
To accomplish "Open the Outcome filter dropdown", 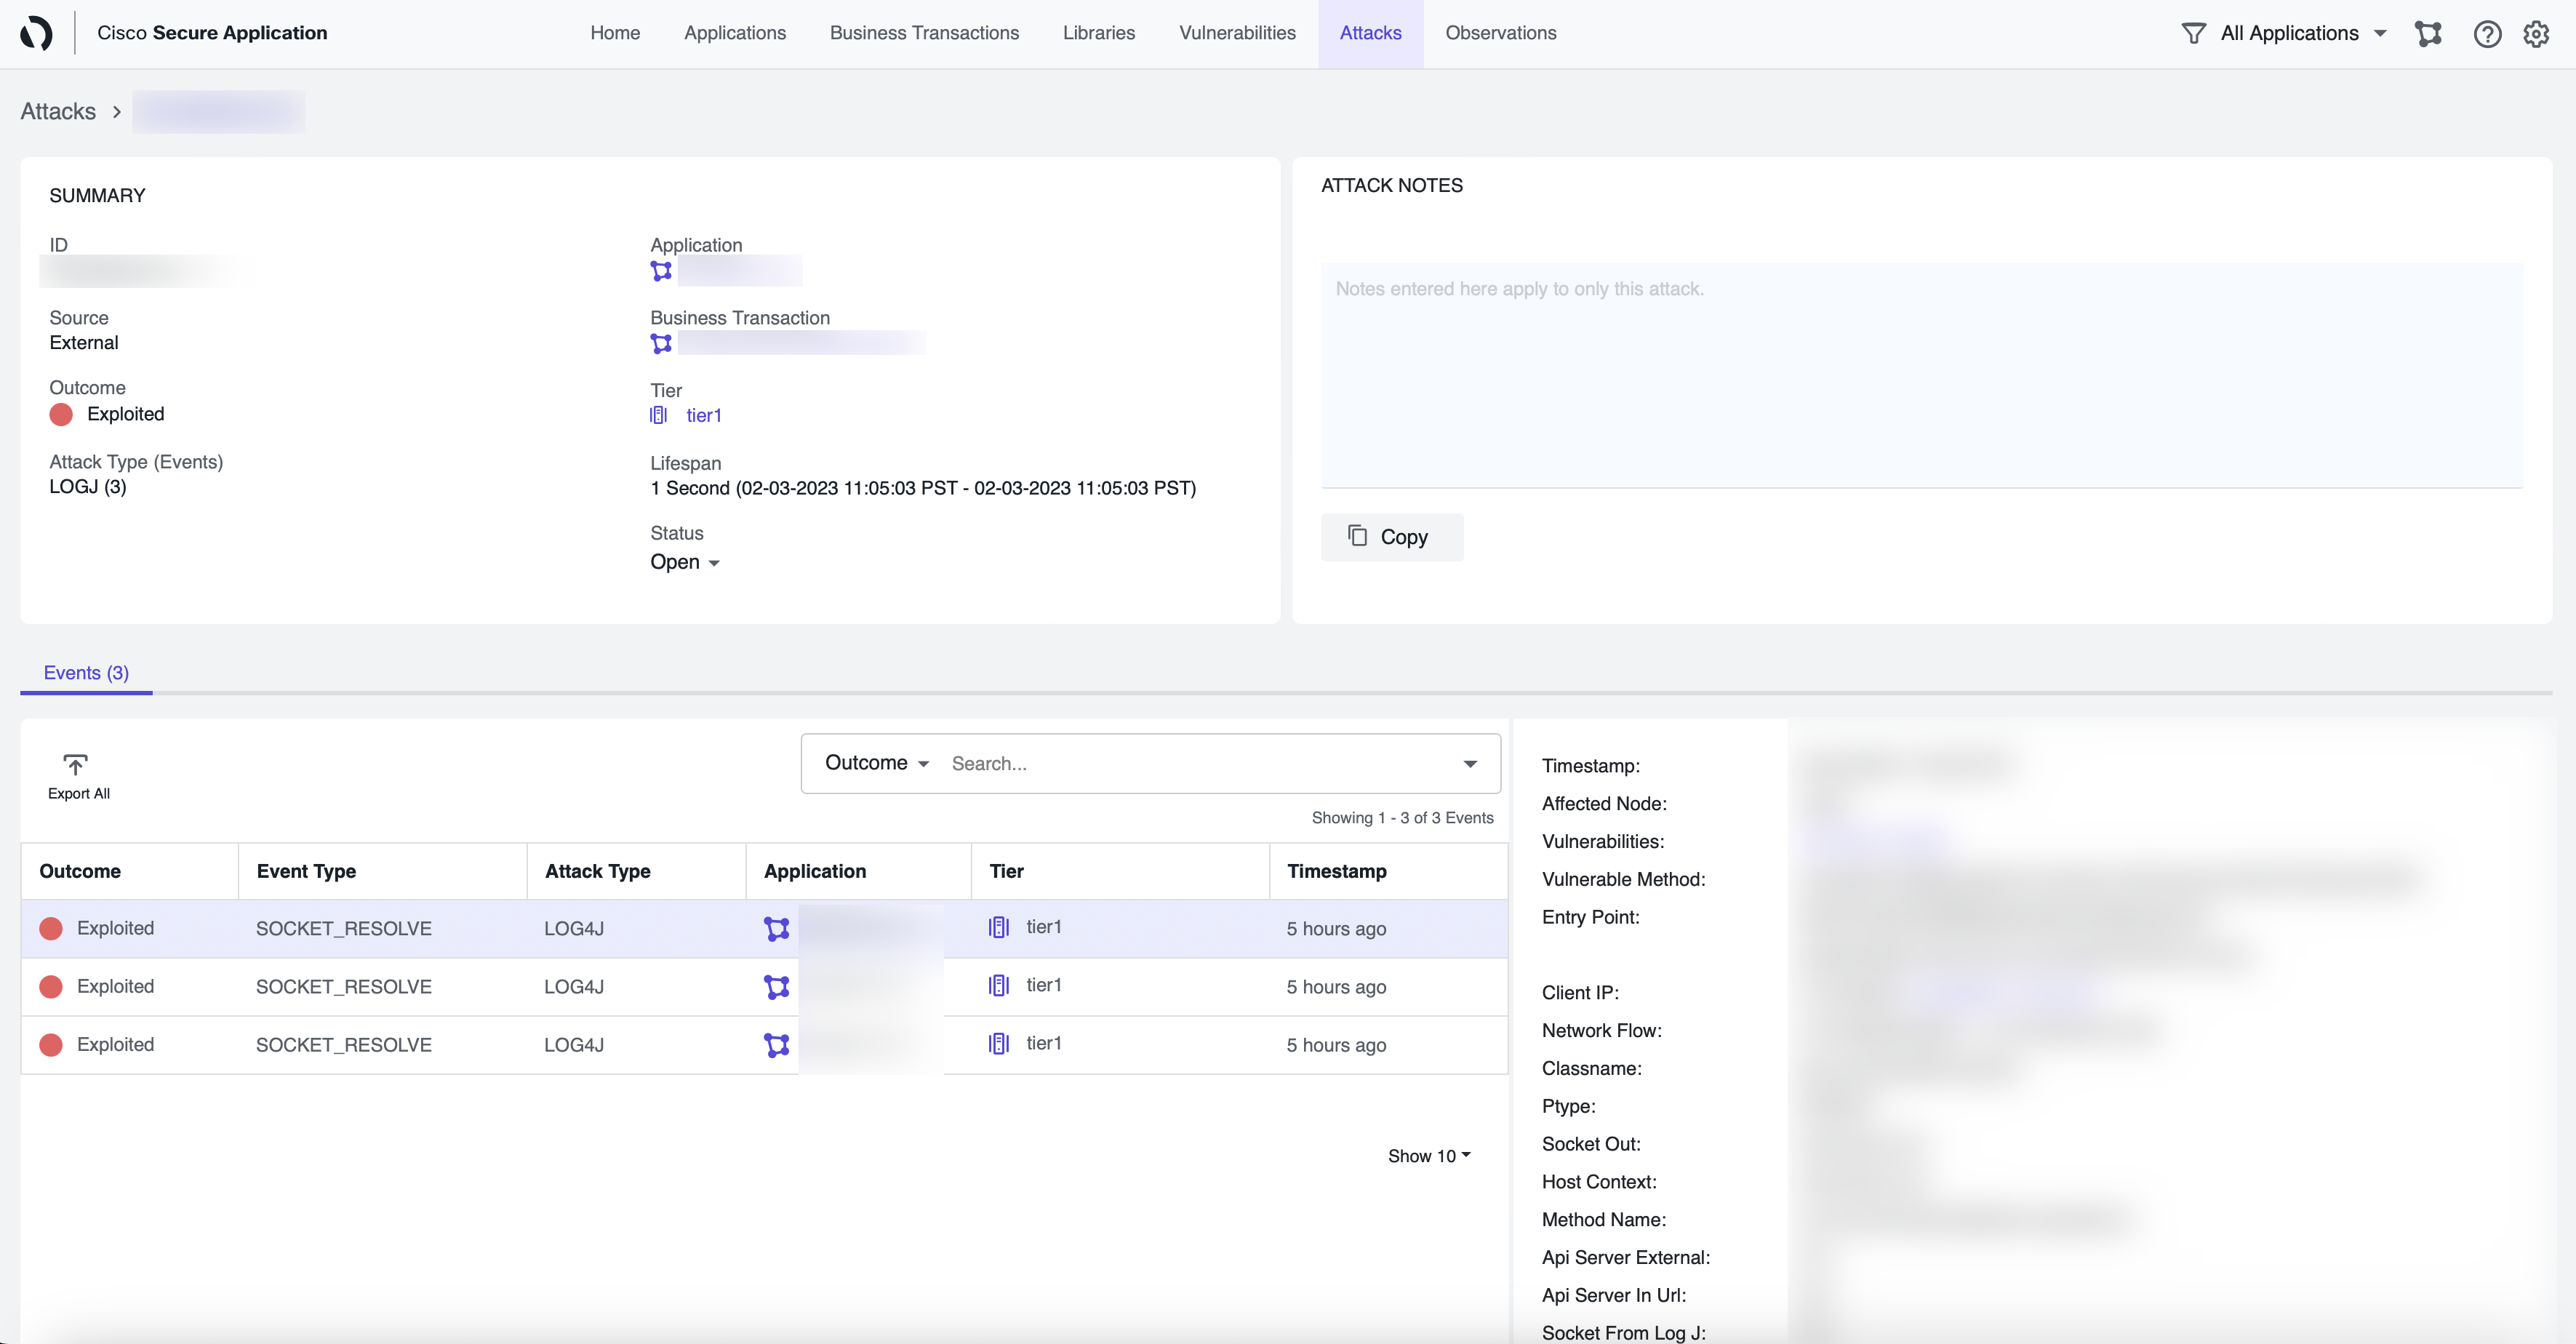I will pyautogui.click(x=877, y=763).
